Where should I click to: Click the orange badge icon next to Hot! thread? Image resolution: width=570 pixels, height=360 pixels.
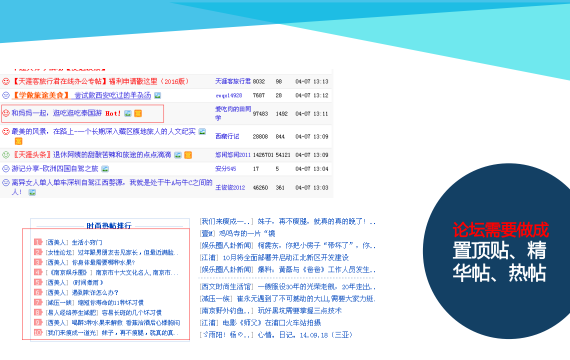pyautogui.click(x=138, y=113)
